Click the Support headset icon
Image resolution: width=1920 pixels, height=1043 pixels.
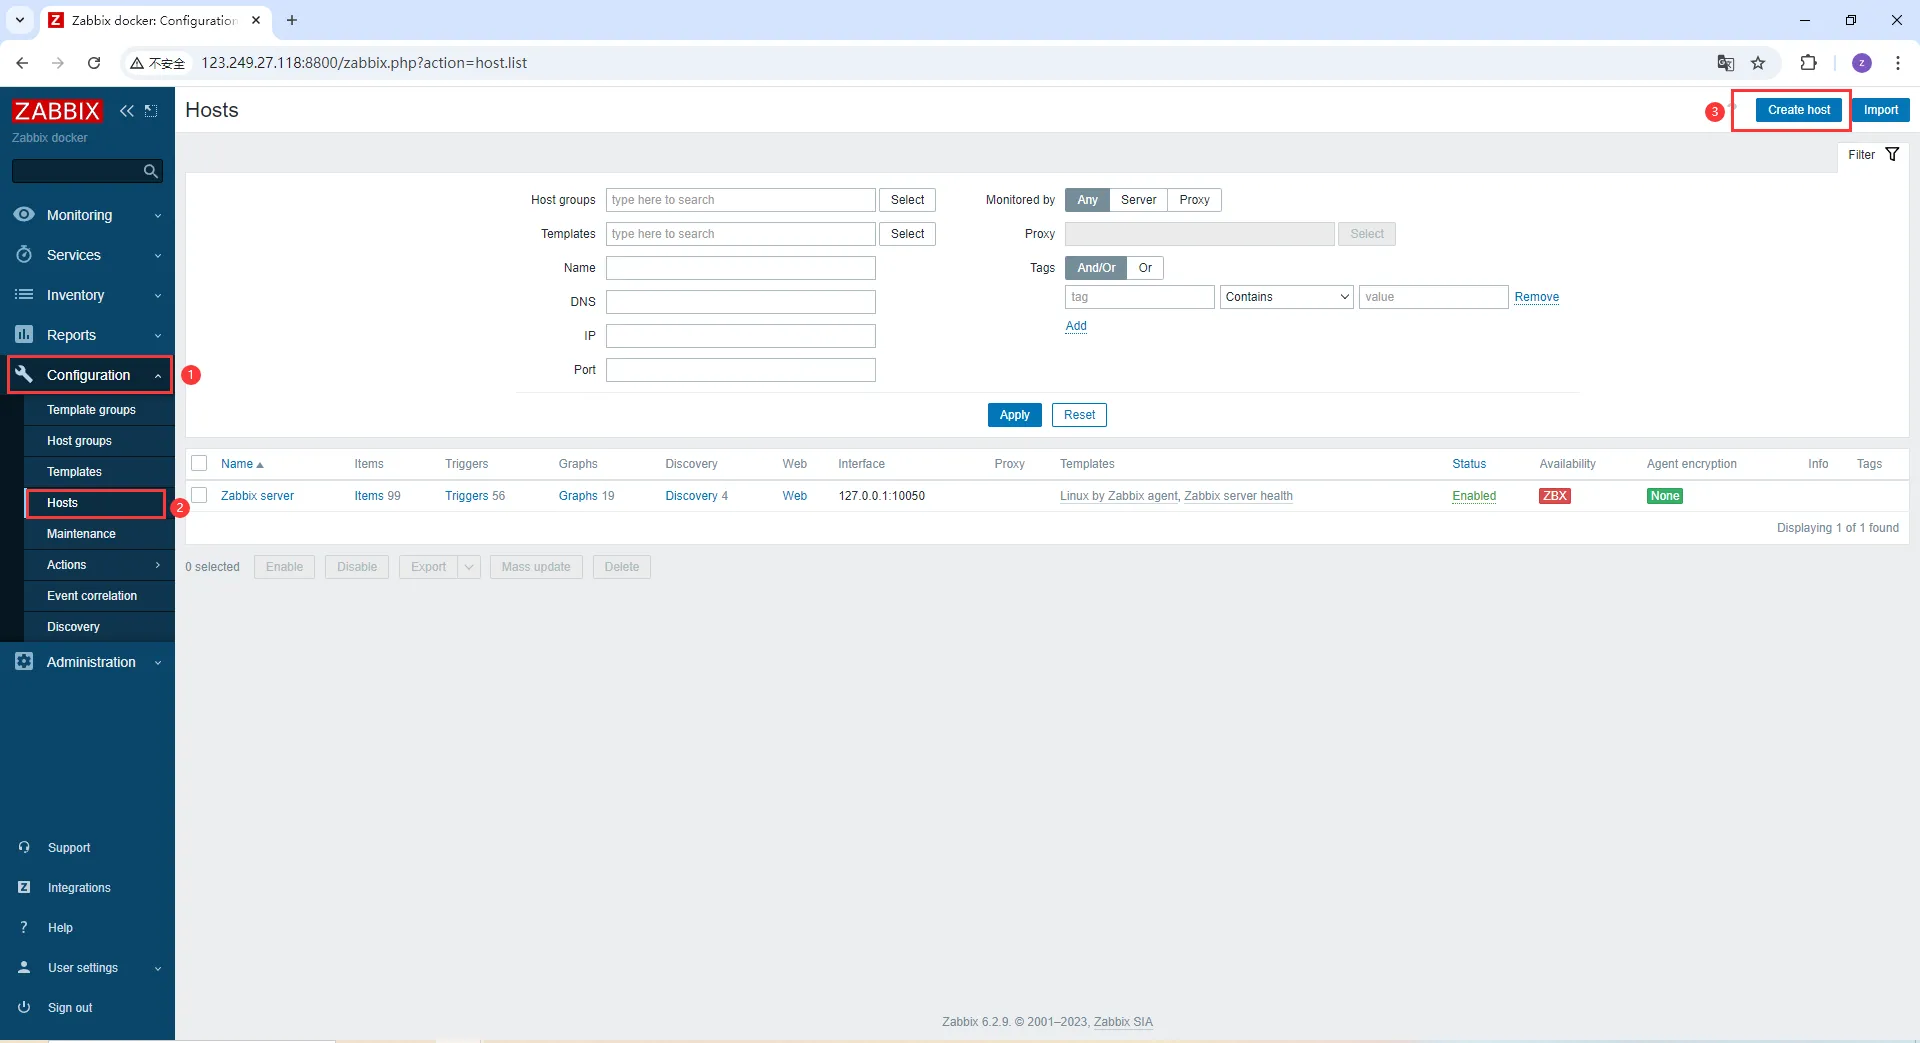(24, 848)
